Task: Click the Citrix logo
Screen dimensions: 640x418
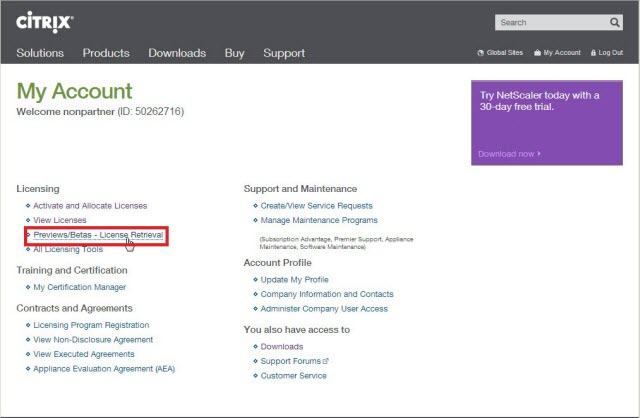Action: click(x=45, y=21)
